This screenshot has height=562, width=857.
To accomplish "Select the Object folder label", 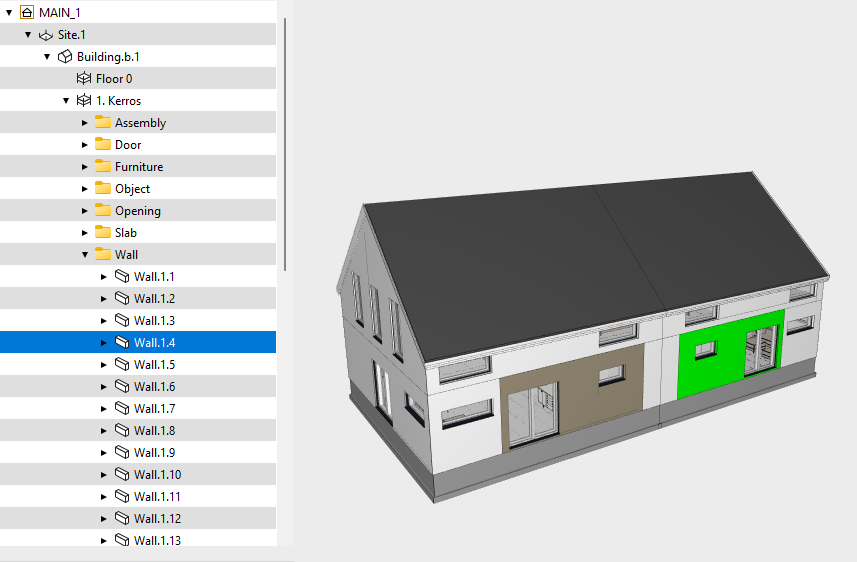I will (x=132, y=189).
